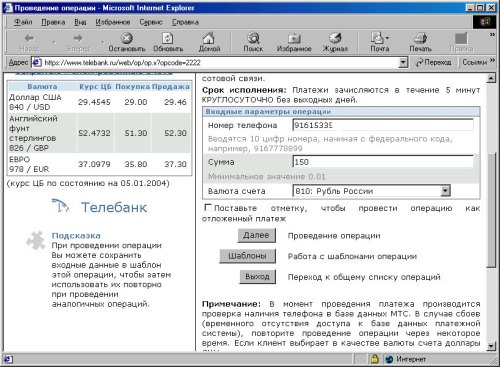
Task: Expand the toolbar overflow chevron
Action: point(492,34)
